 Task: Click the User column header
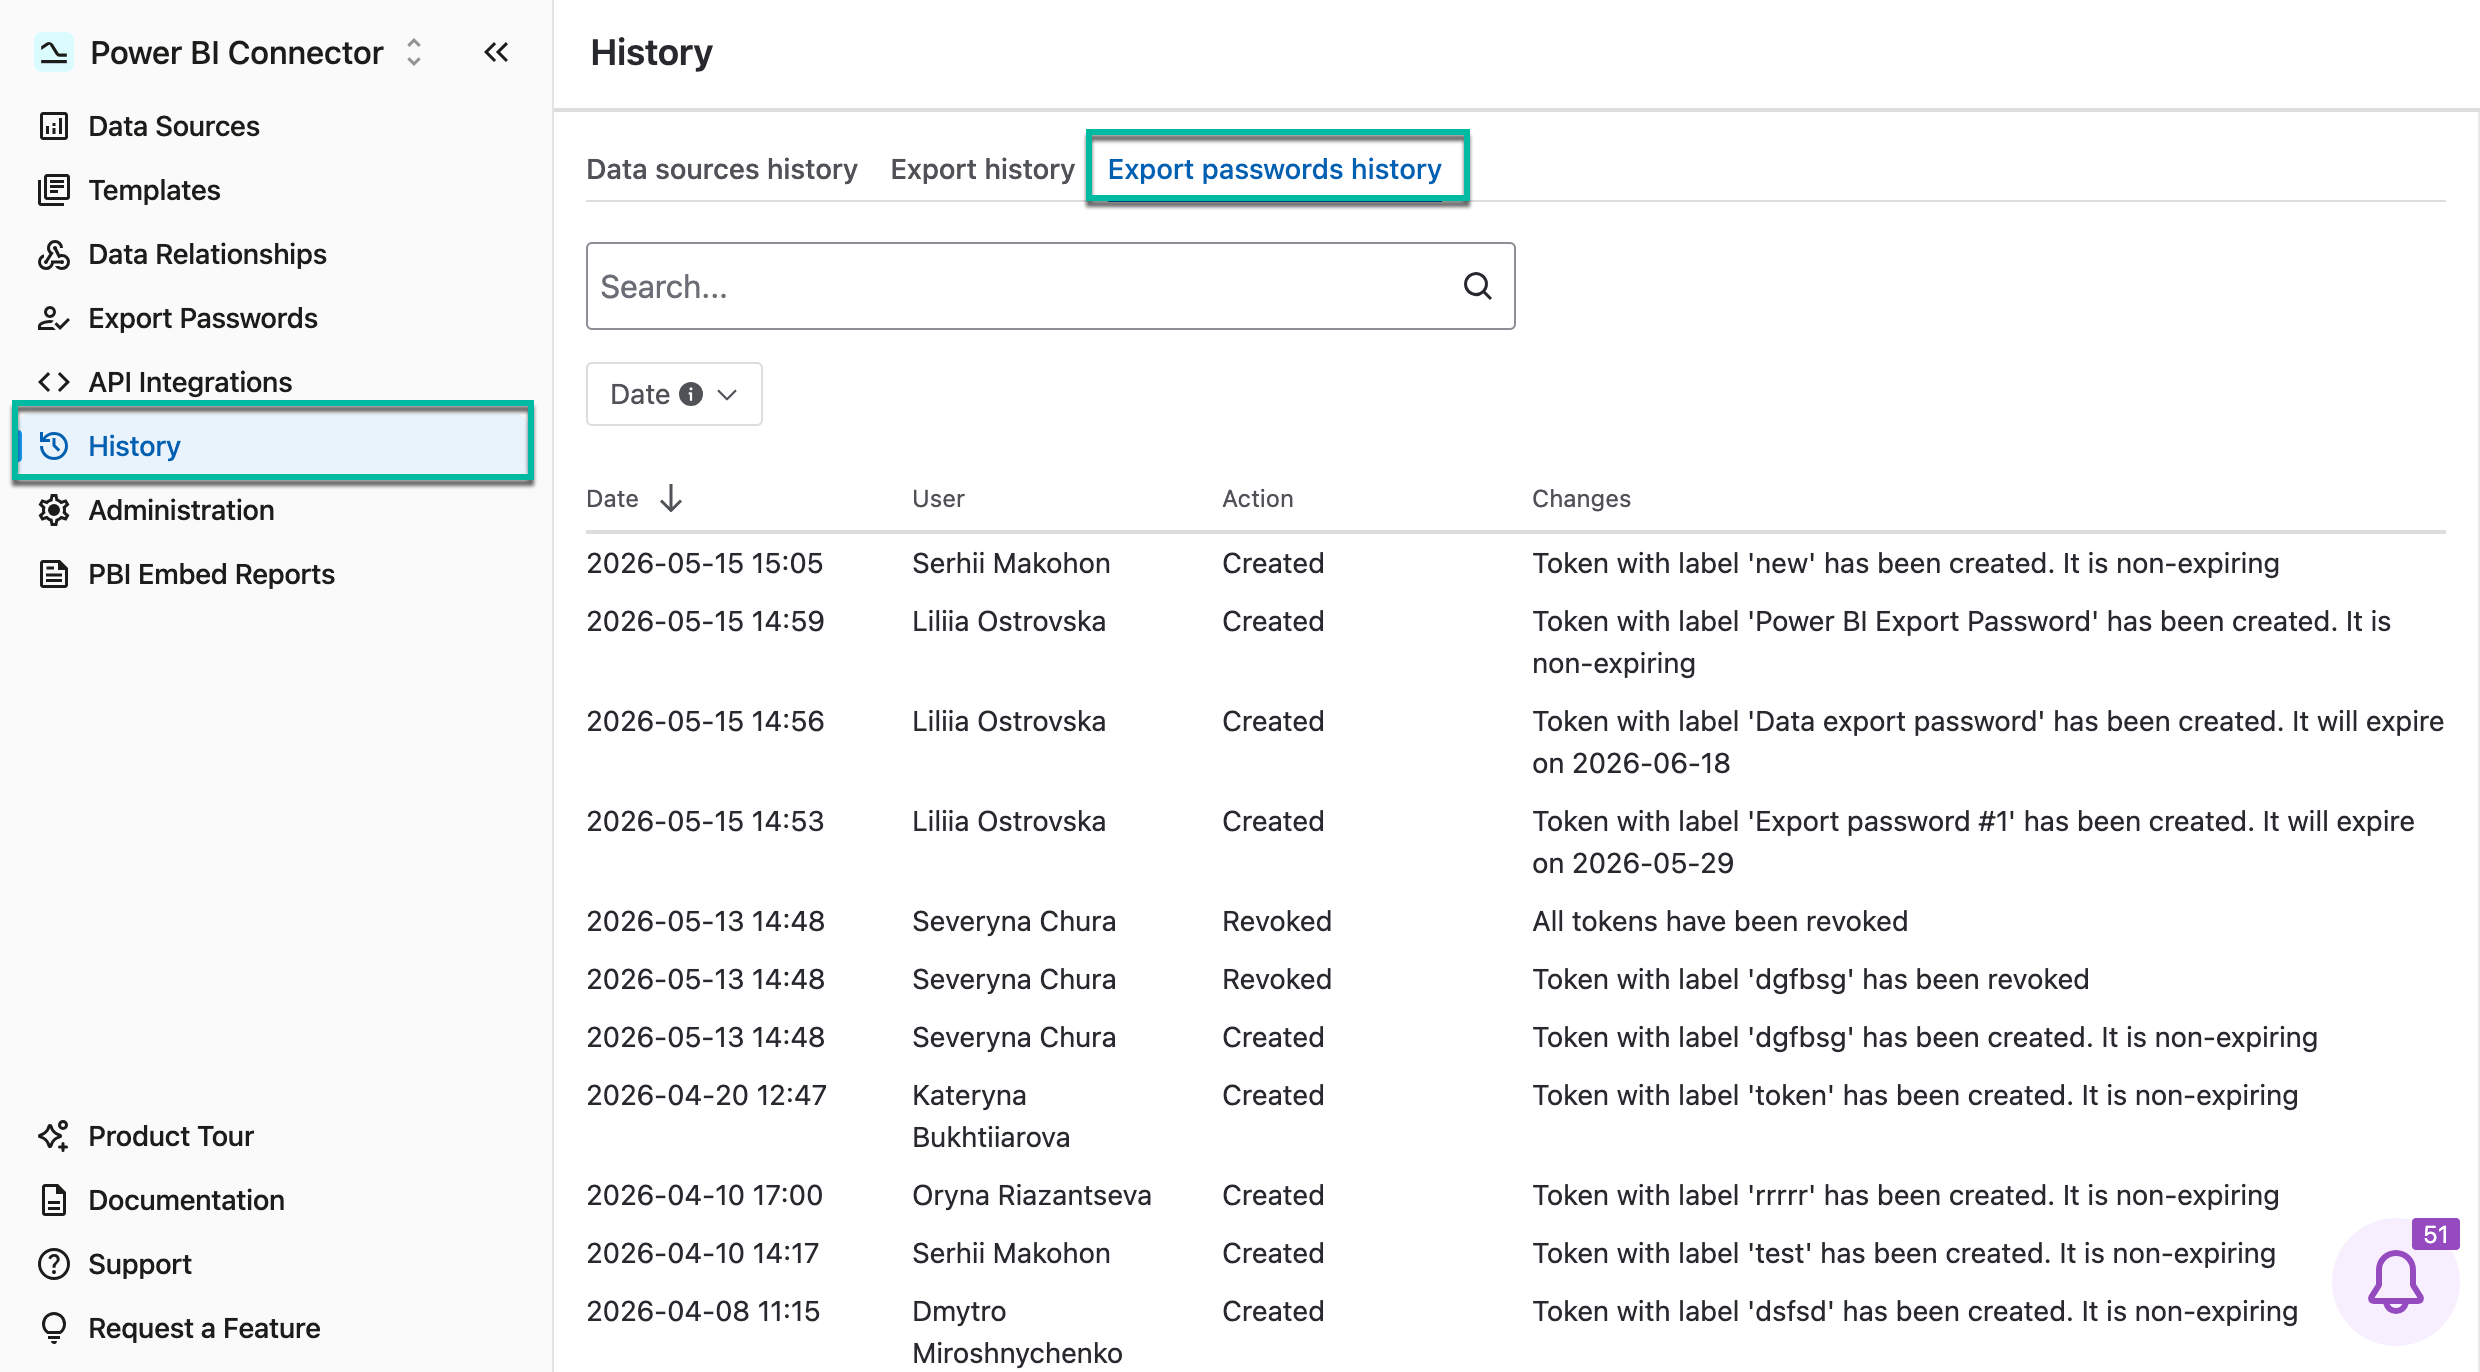point(938,498)
